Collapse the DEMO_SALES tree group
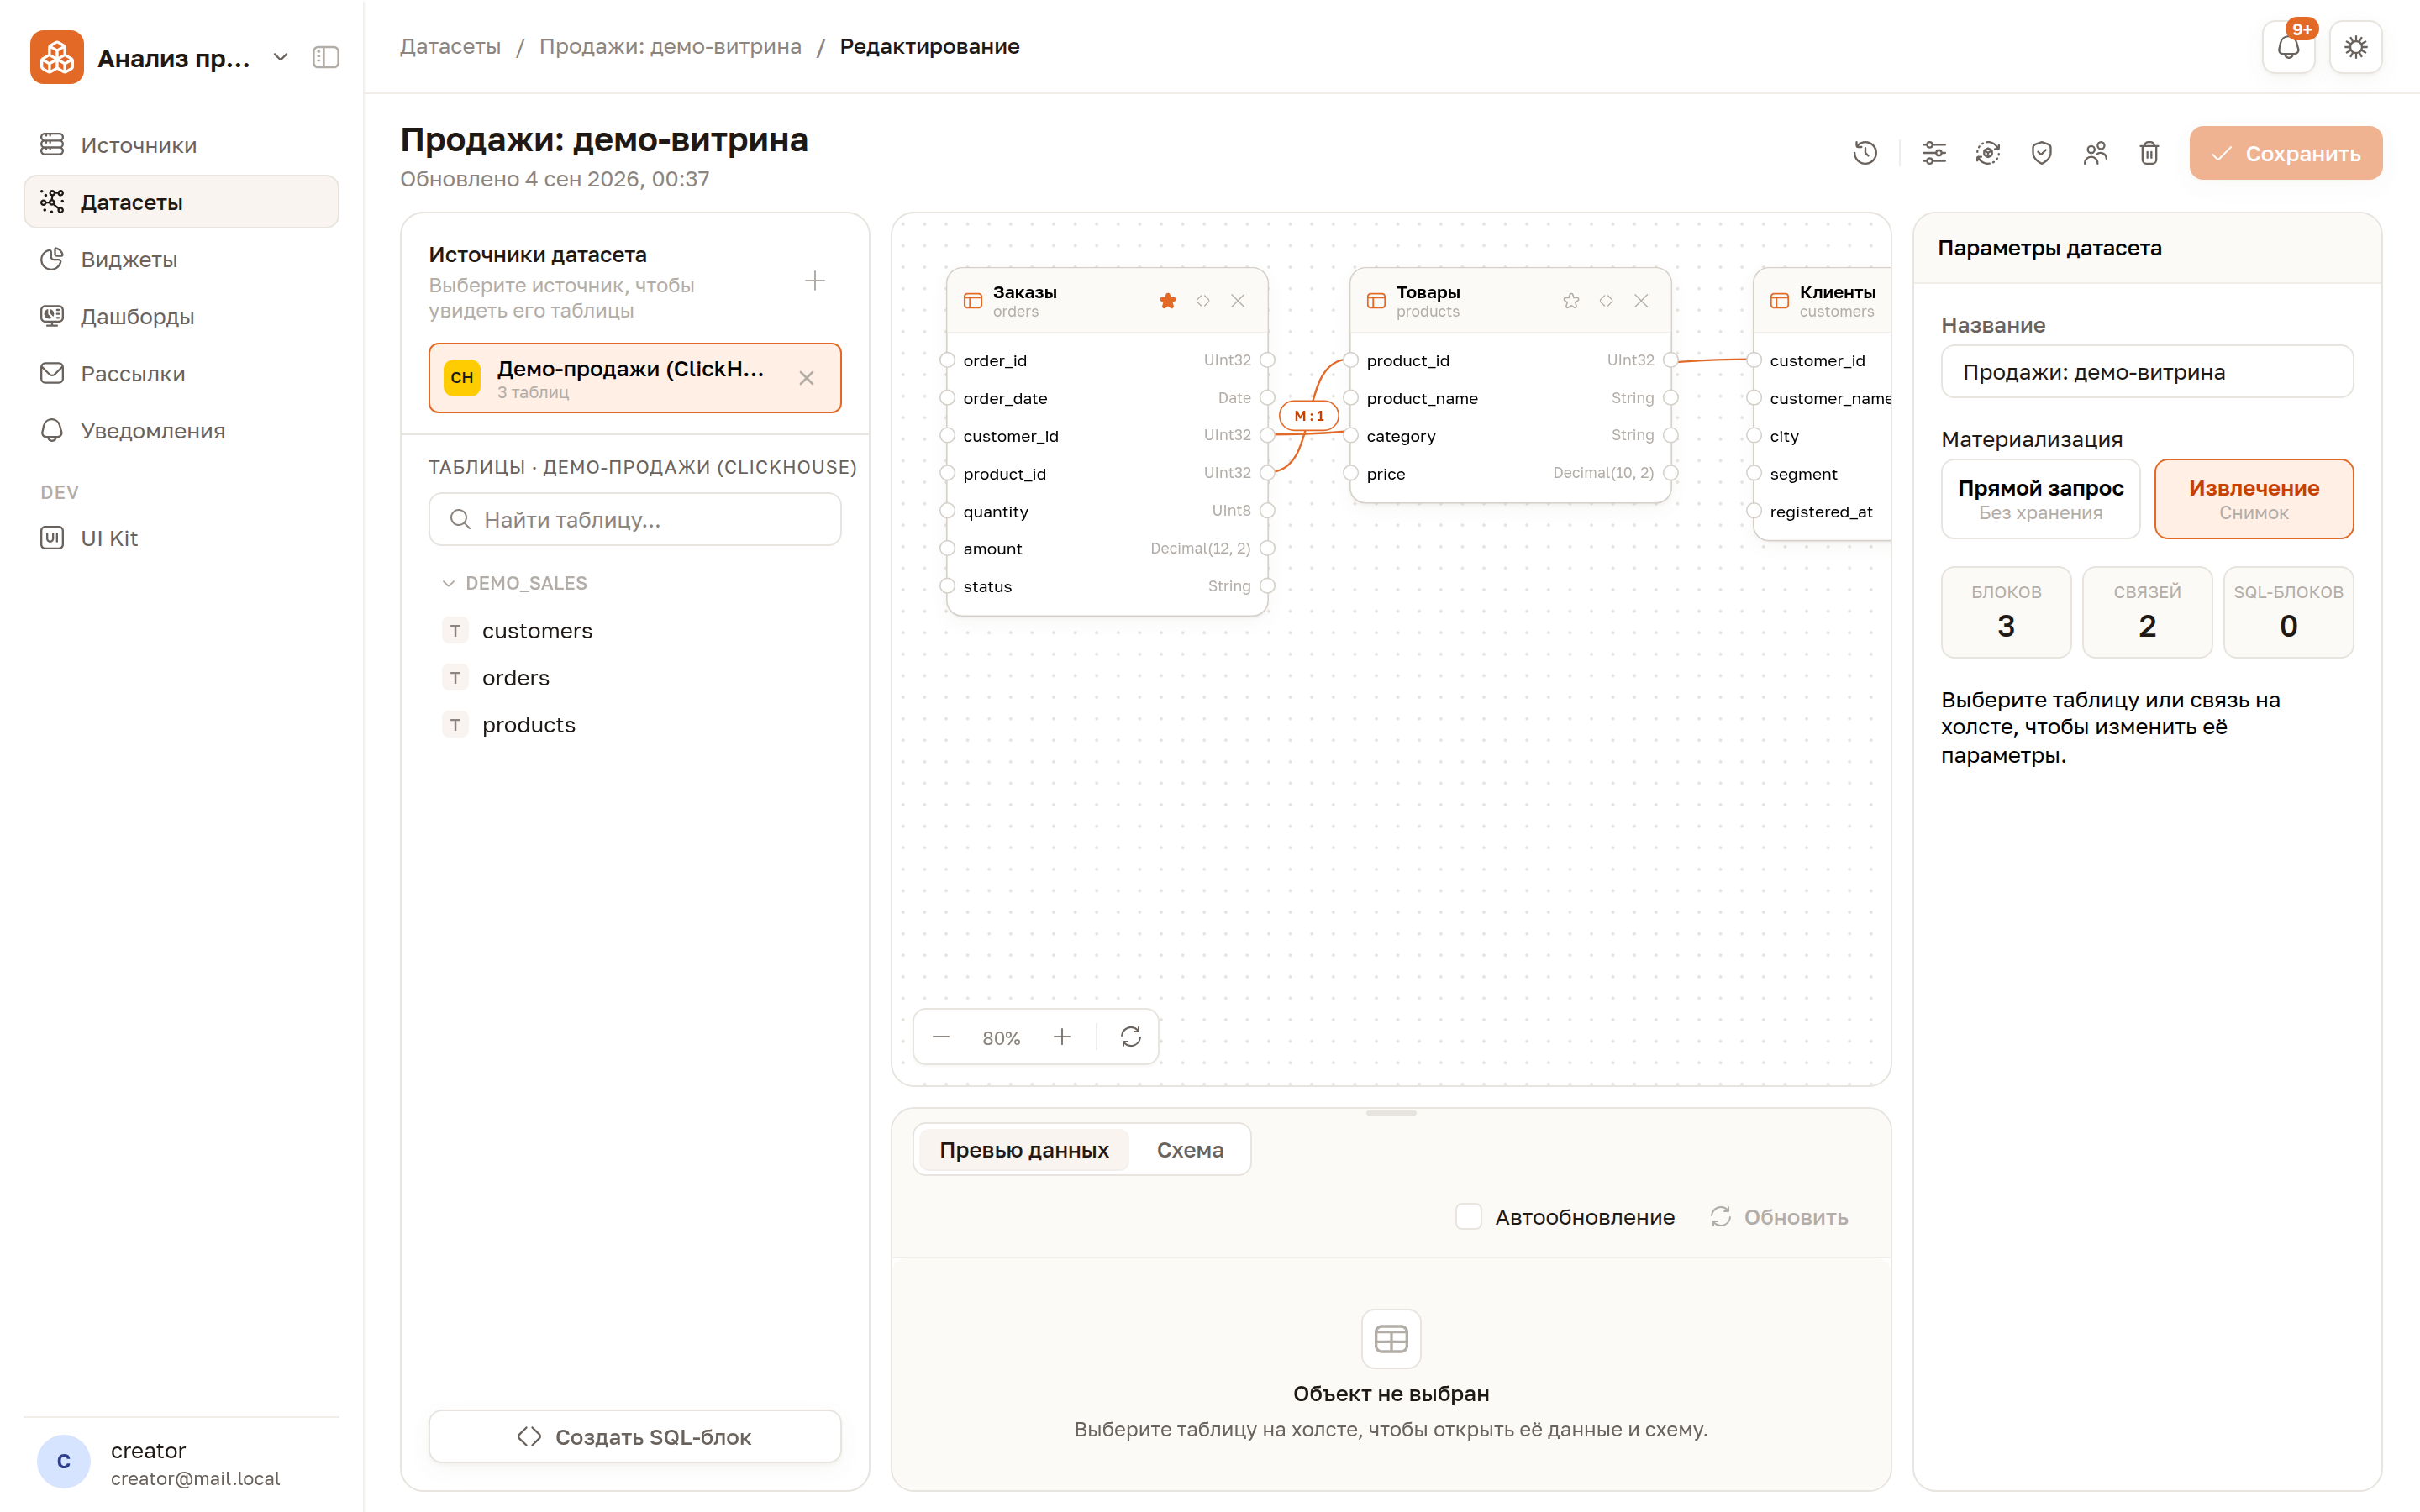2420x1512 pixels. [448, 583]
